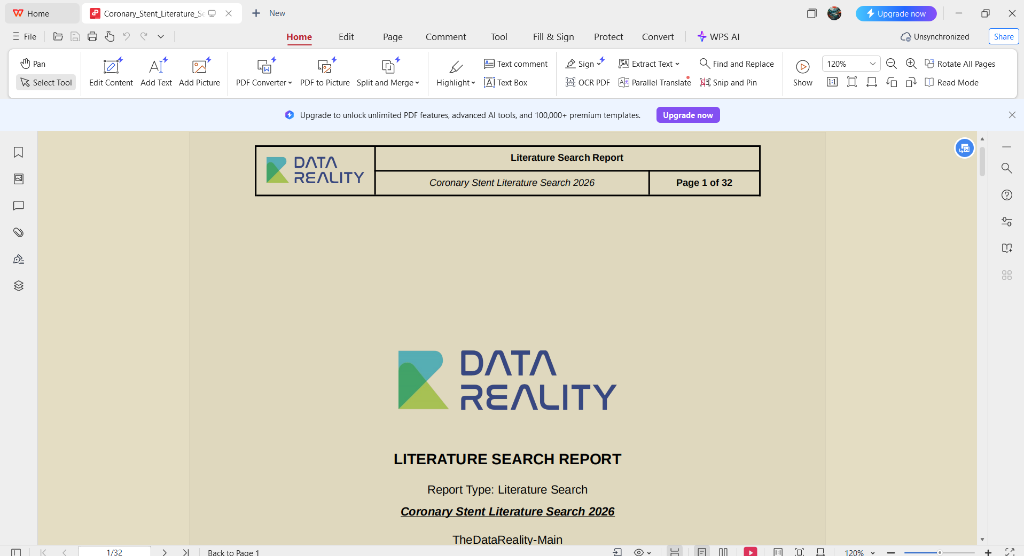Open the Fill & Sign tab

[553, 37]
